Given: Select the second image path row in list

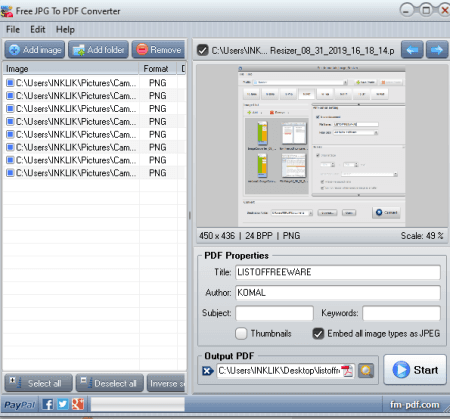Looking at the screenshot, I should tap(95, 96).
